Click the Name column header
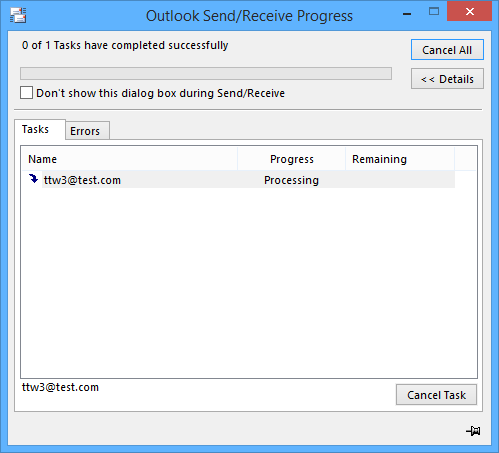 point(130,159)
